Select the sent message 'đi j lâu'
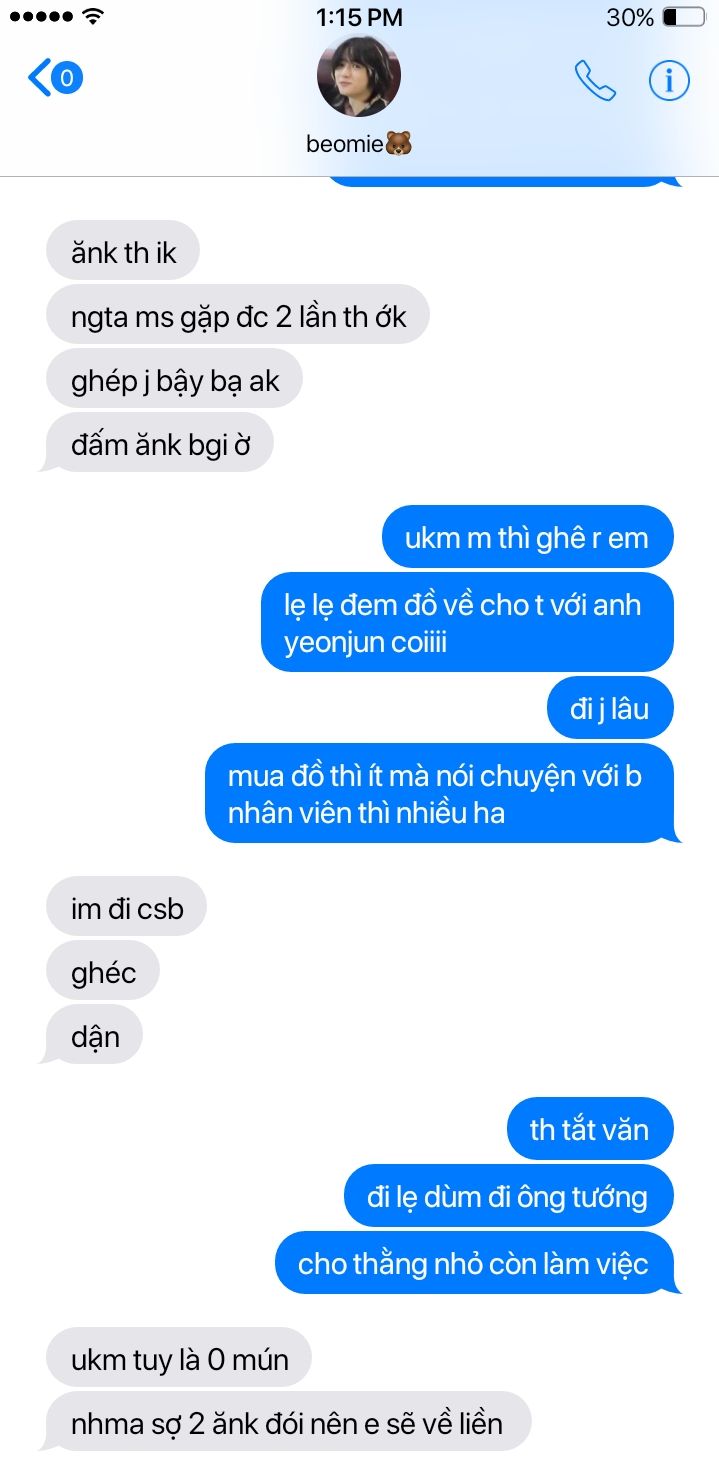This screenshot has width=719, height=1469. [609, 708]
